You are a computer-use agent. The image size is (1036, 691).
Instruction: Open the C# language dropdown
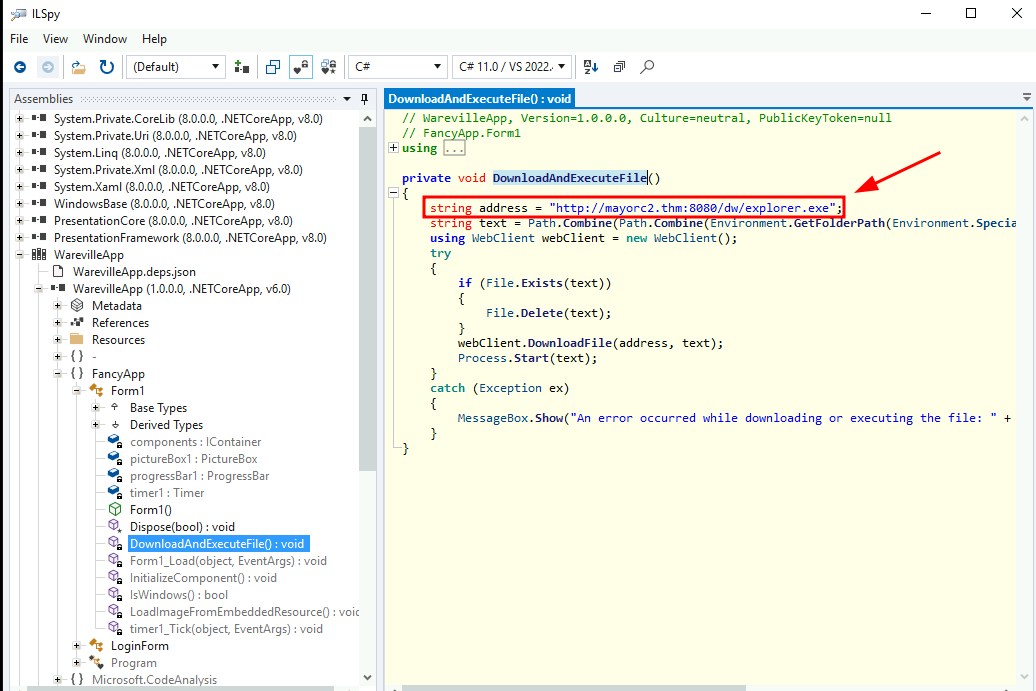click(398, 67)
